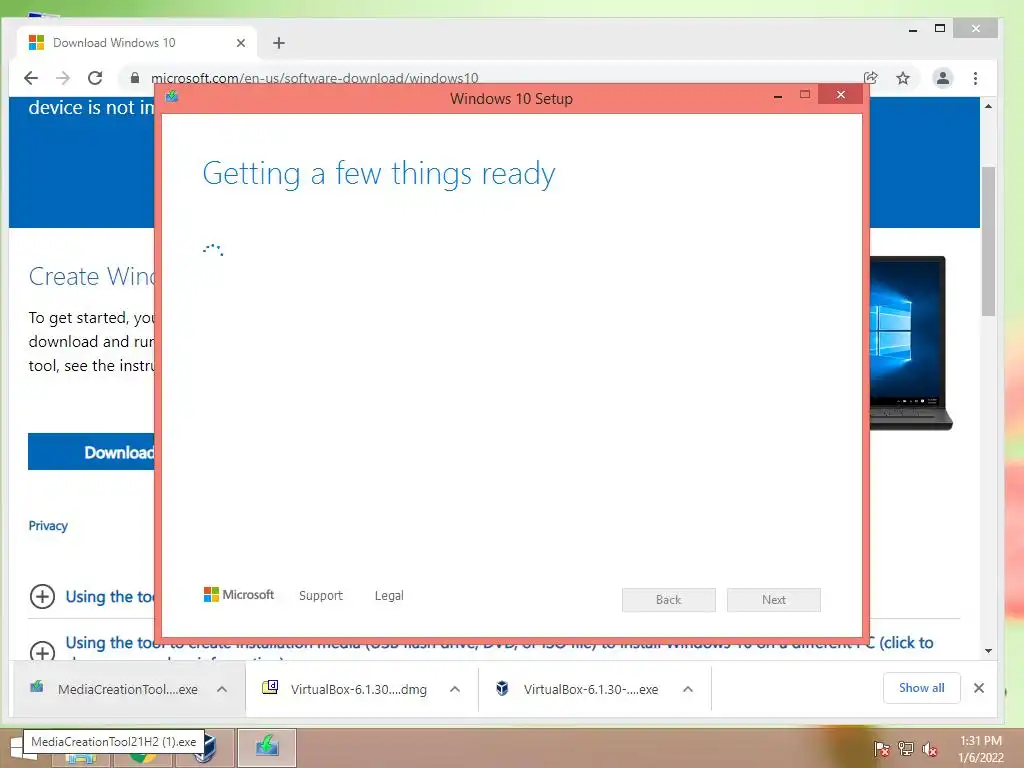Reload the Download Windows 10 page

click(x=95, y=78)
